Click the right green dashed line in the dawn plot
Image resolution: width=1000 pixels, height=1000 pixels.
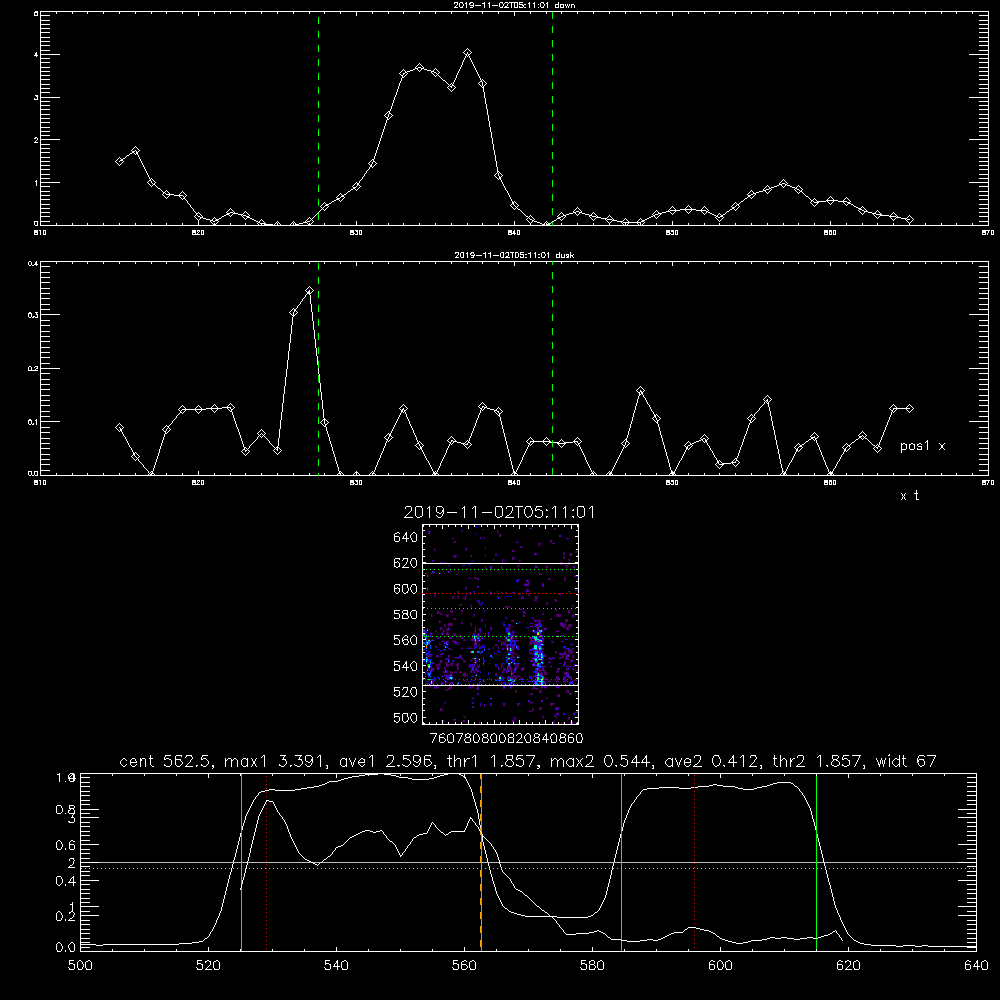(552, 118)
